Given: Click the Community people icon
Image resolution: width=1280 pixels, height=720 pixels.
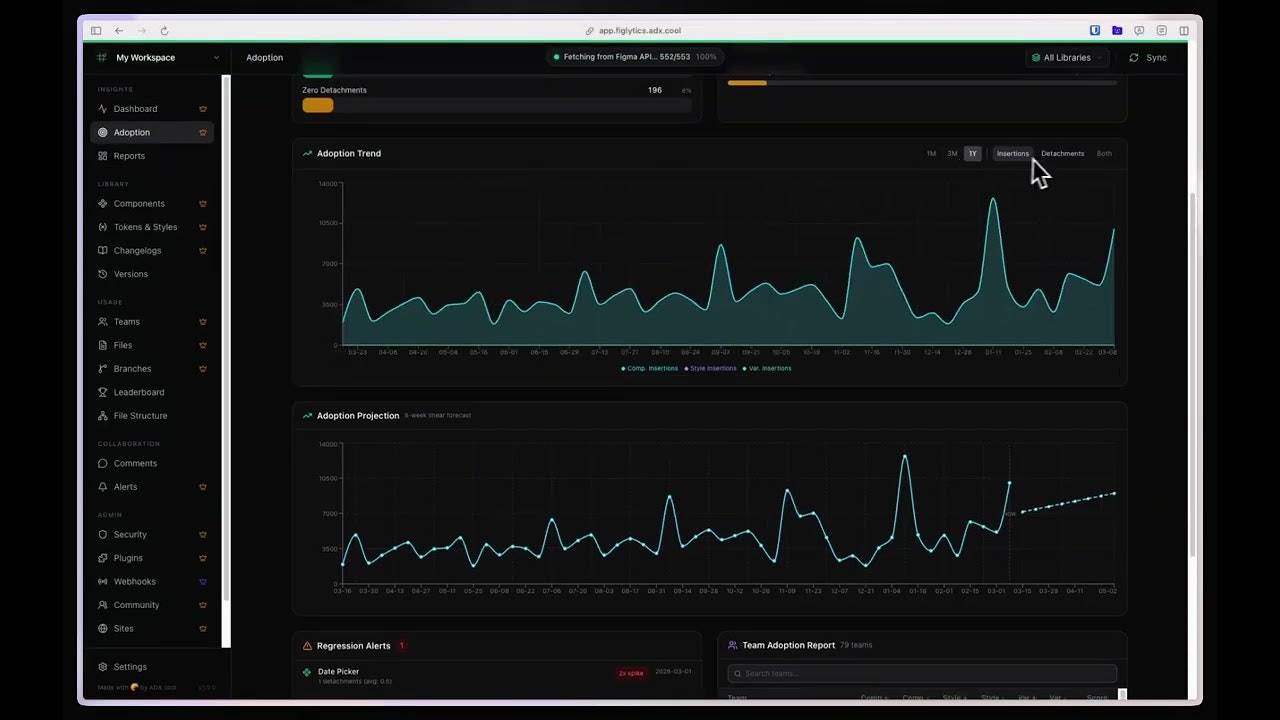Looking at the screenshot, I should tap(103, 605).
